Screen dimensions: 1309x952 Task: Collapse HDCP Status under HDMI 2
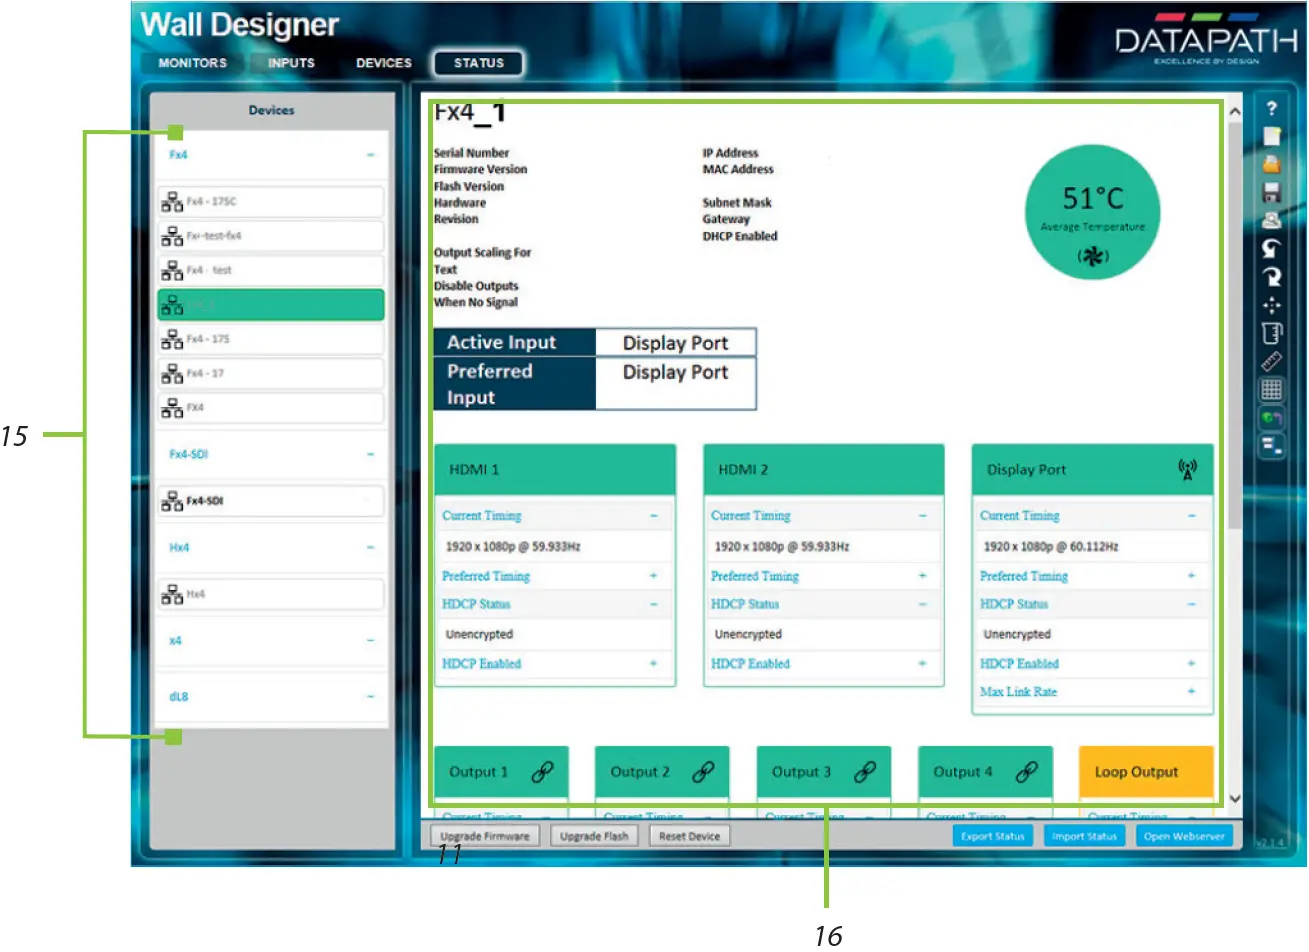923,604
